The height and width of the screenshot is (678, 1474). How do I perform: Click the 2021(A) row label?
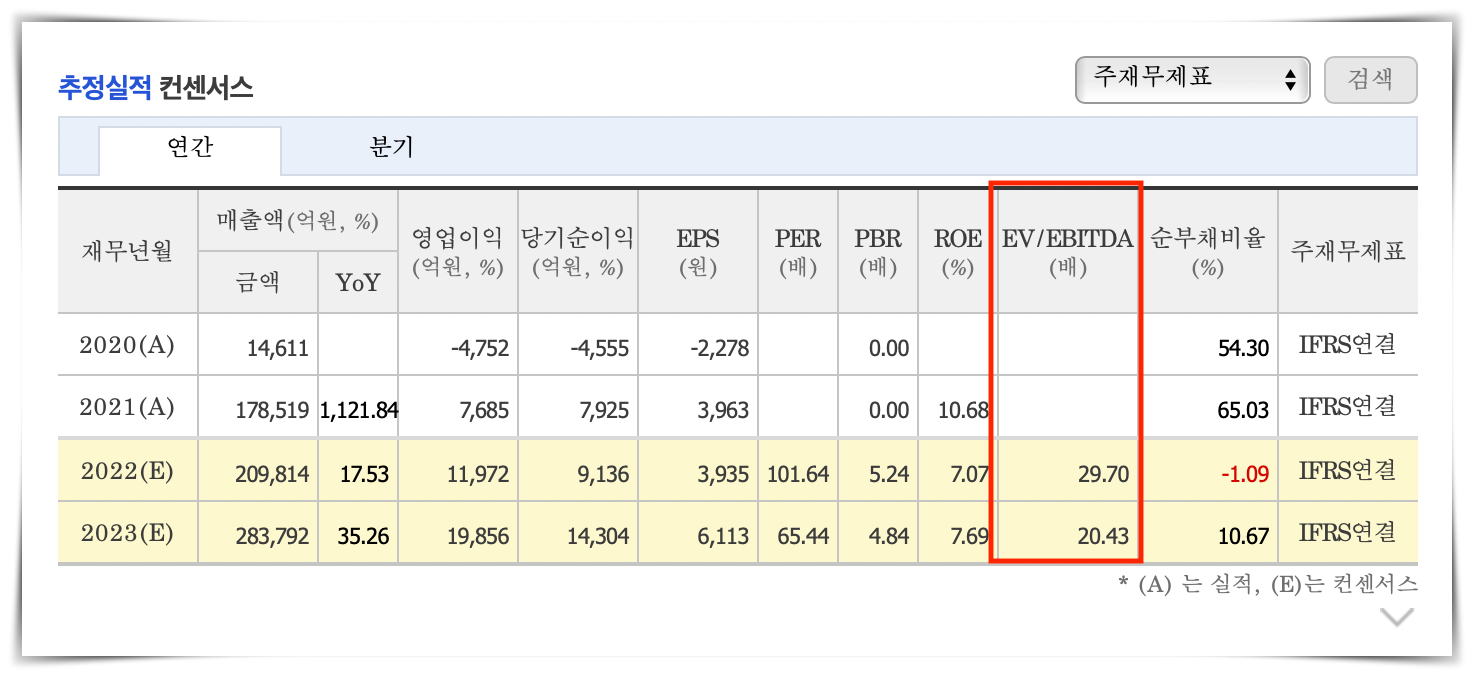tap(127, 408)
